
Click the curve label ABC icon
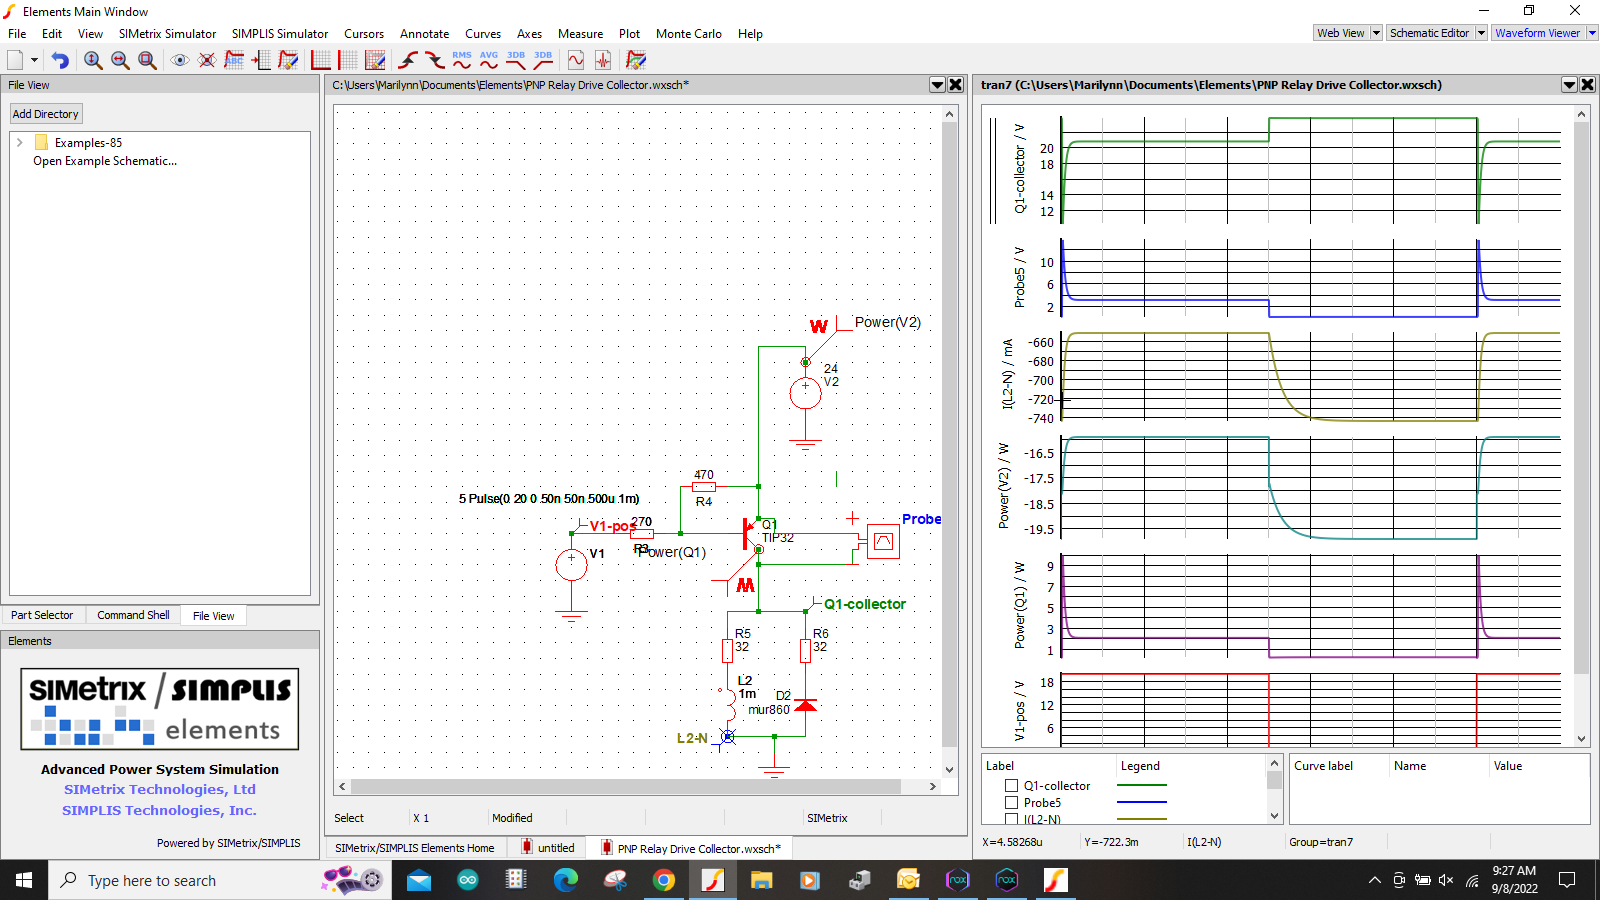pos(234,60)
